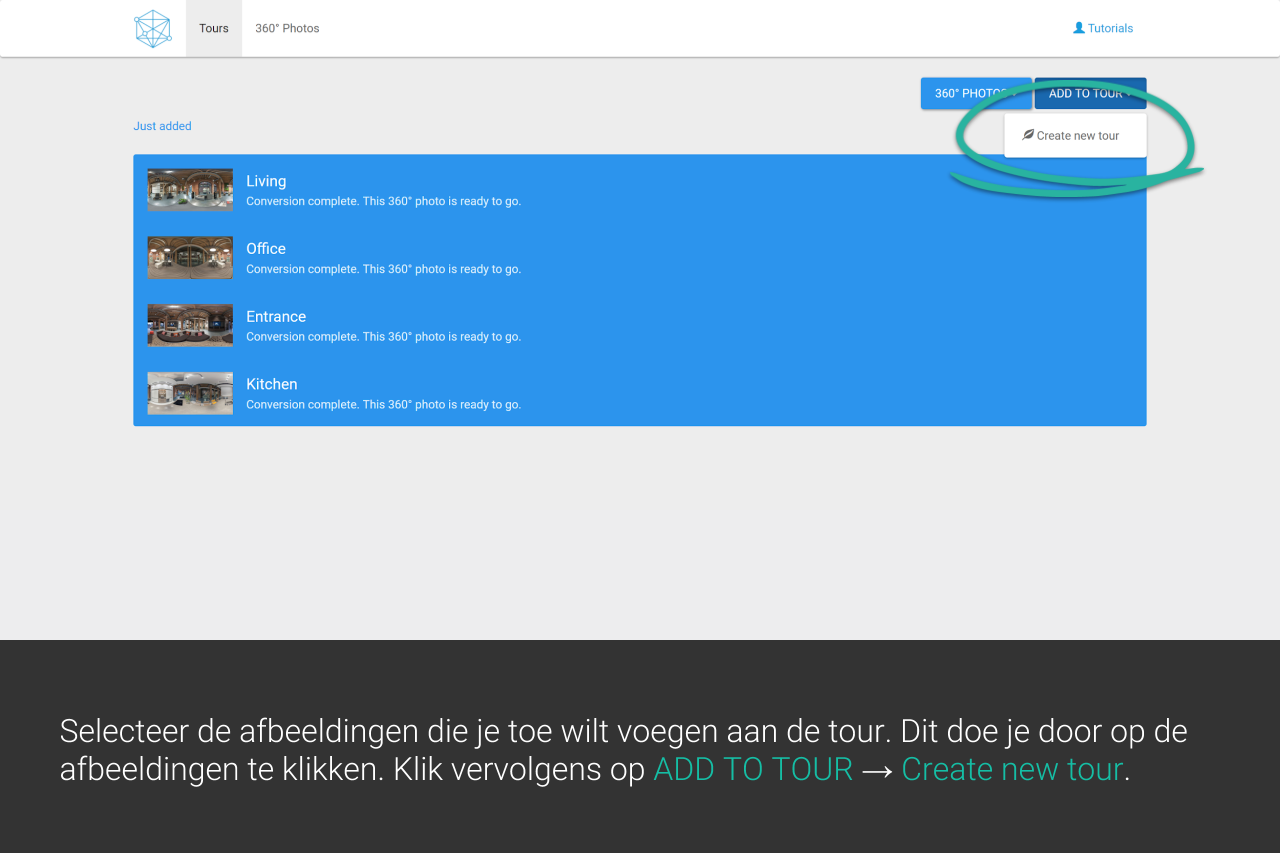
Task: Select the Living panorama thumbnail
Action: point(190,189)
